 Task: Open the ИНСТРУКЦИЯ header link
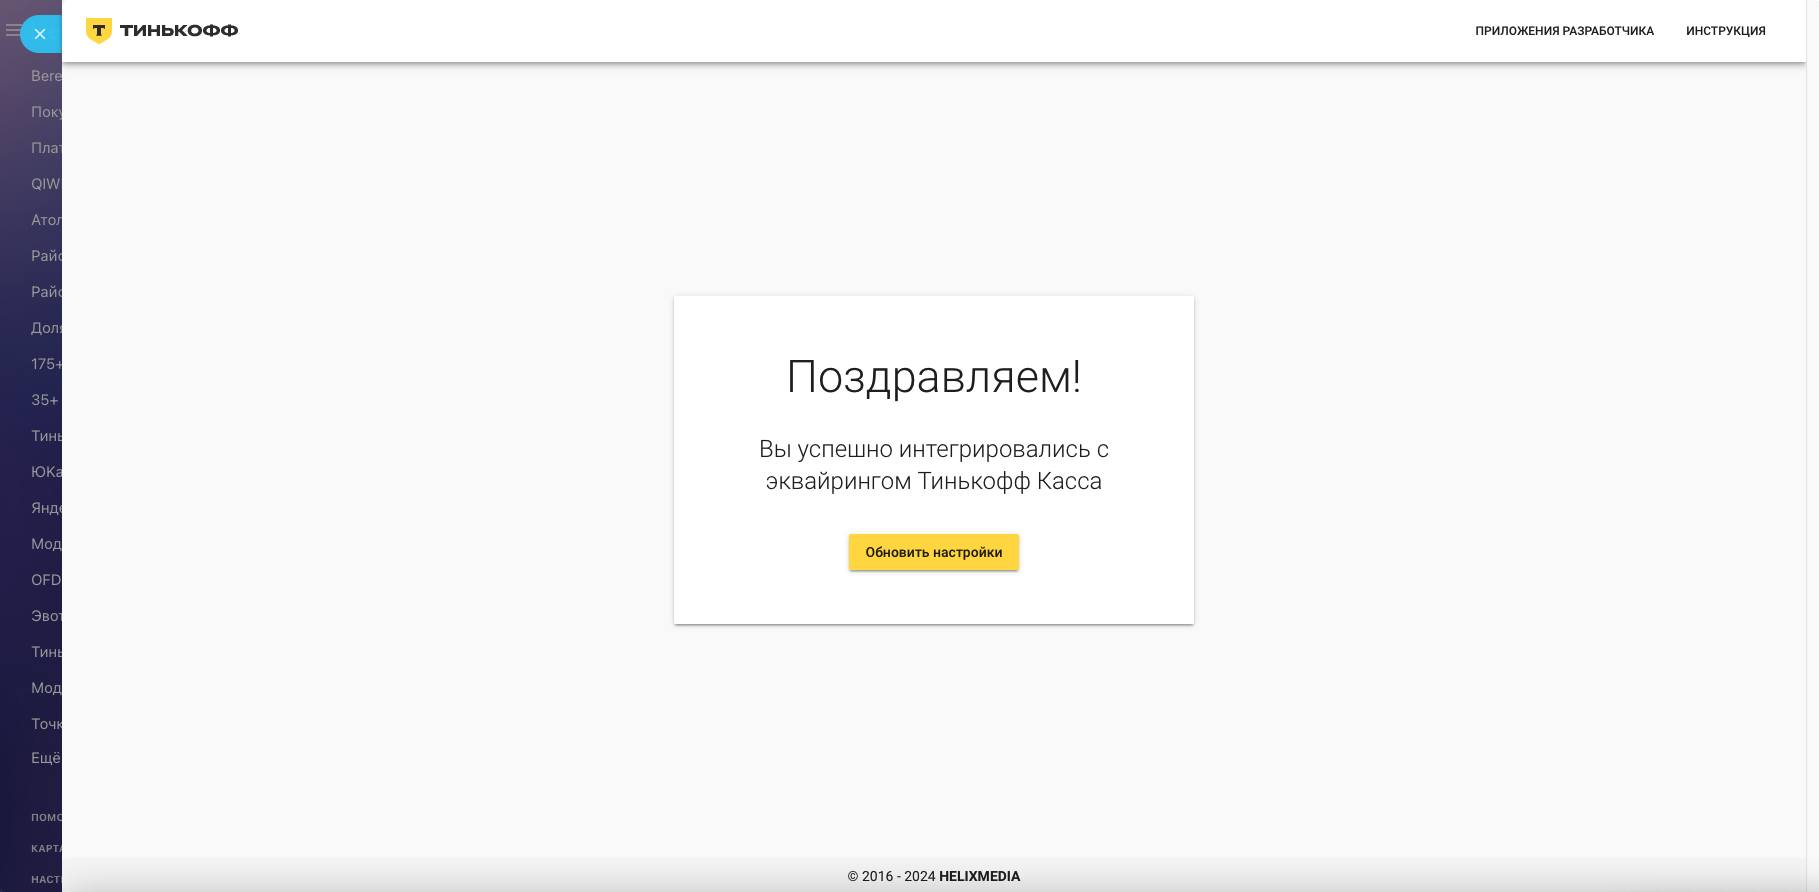[1725, 31]
